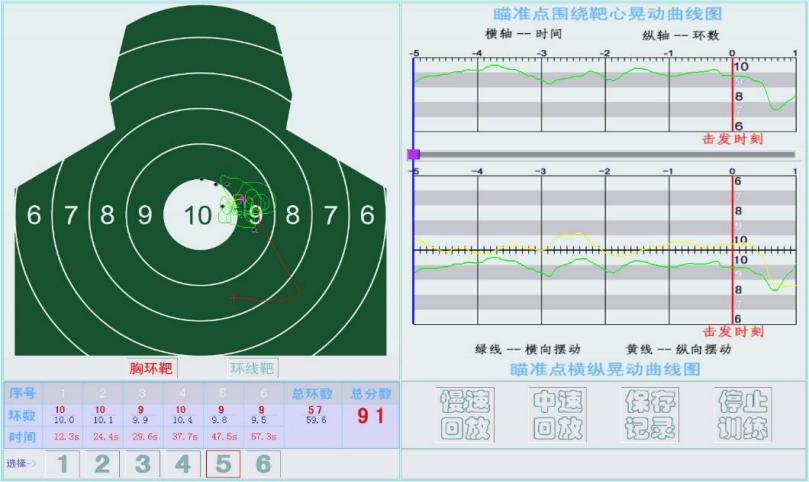
Task: Switch to the 胸环靶 target tab
Action: [x=151, y=368]
